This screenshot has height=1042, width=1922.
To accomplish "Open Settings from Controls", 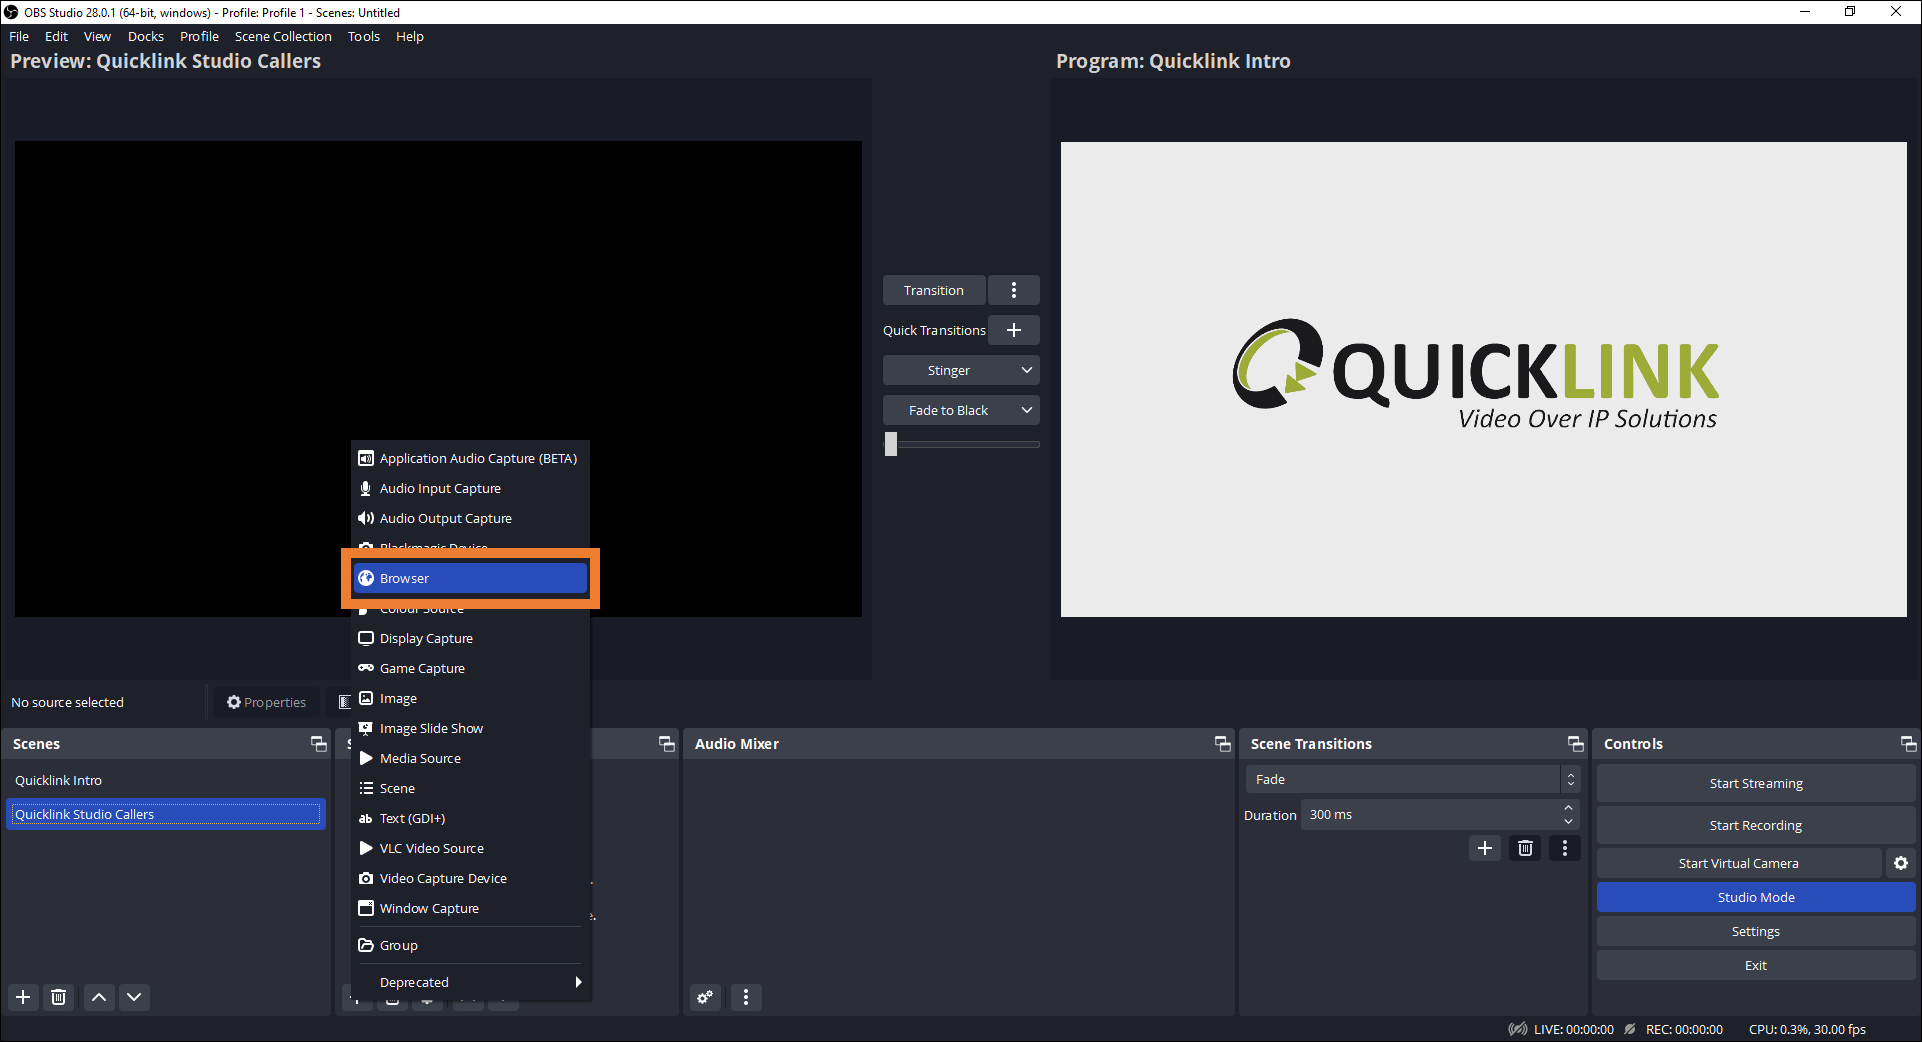I will click(x=1756, y=931).
